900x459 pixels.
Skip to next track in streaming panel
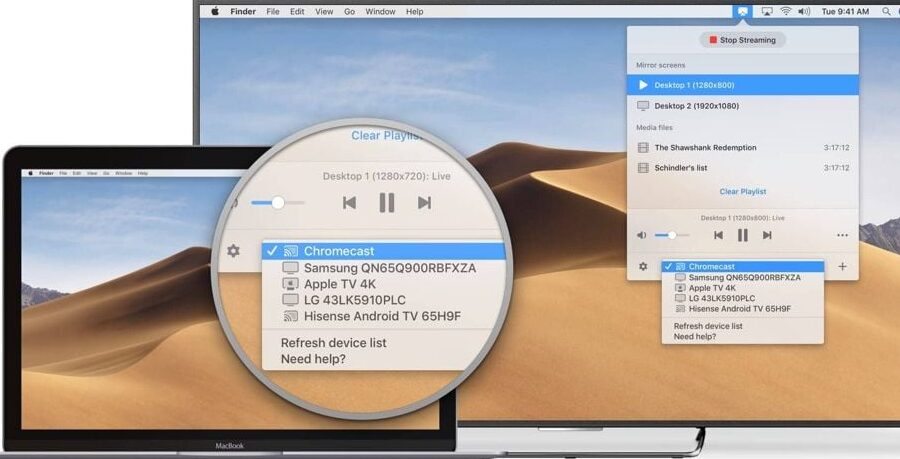pos(767,235)
